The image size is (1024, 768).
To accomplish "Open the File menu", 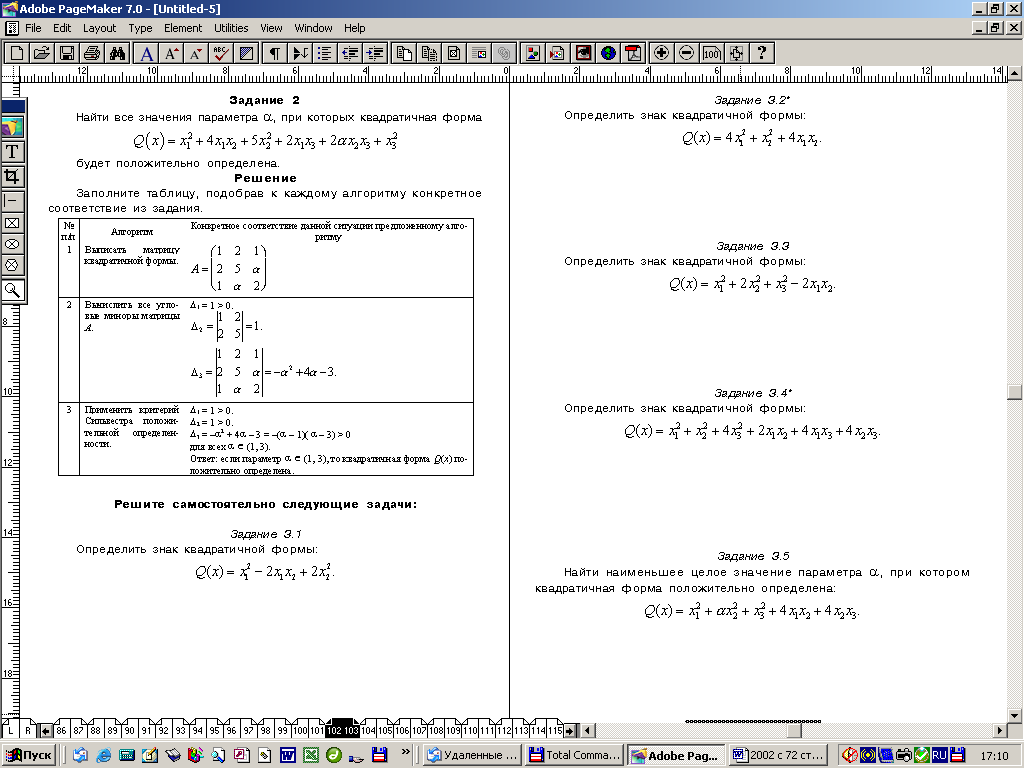I will (33, 28).
